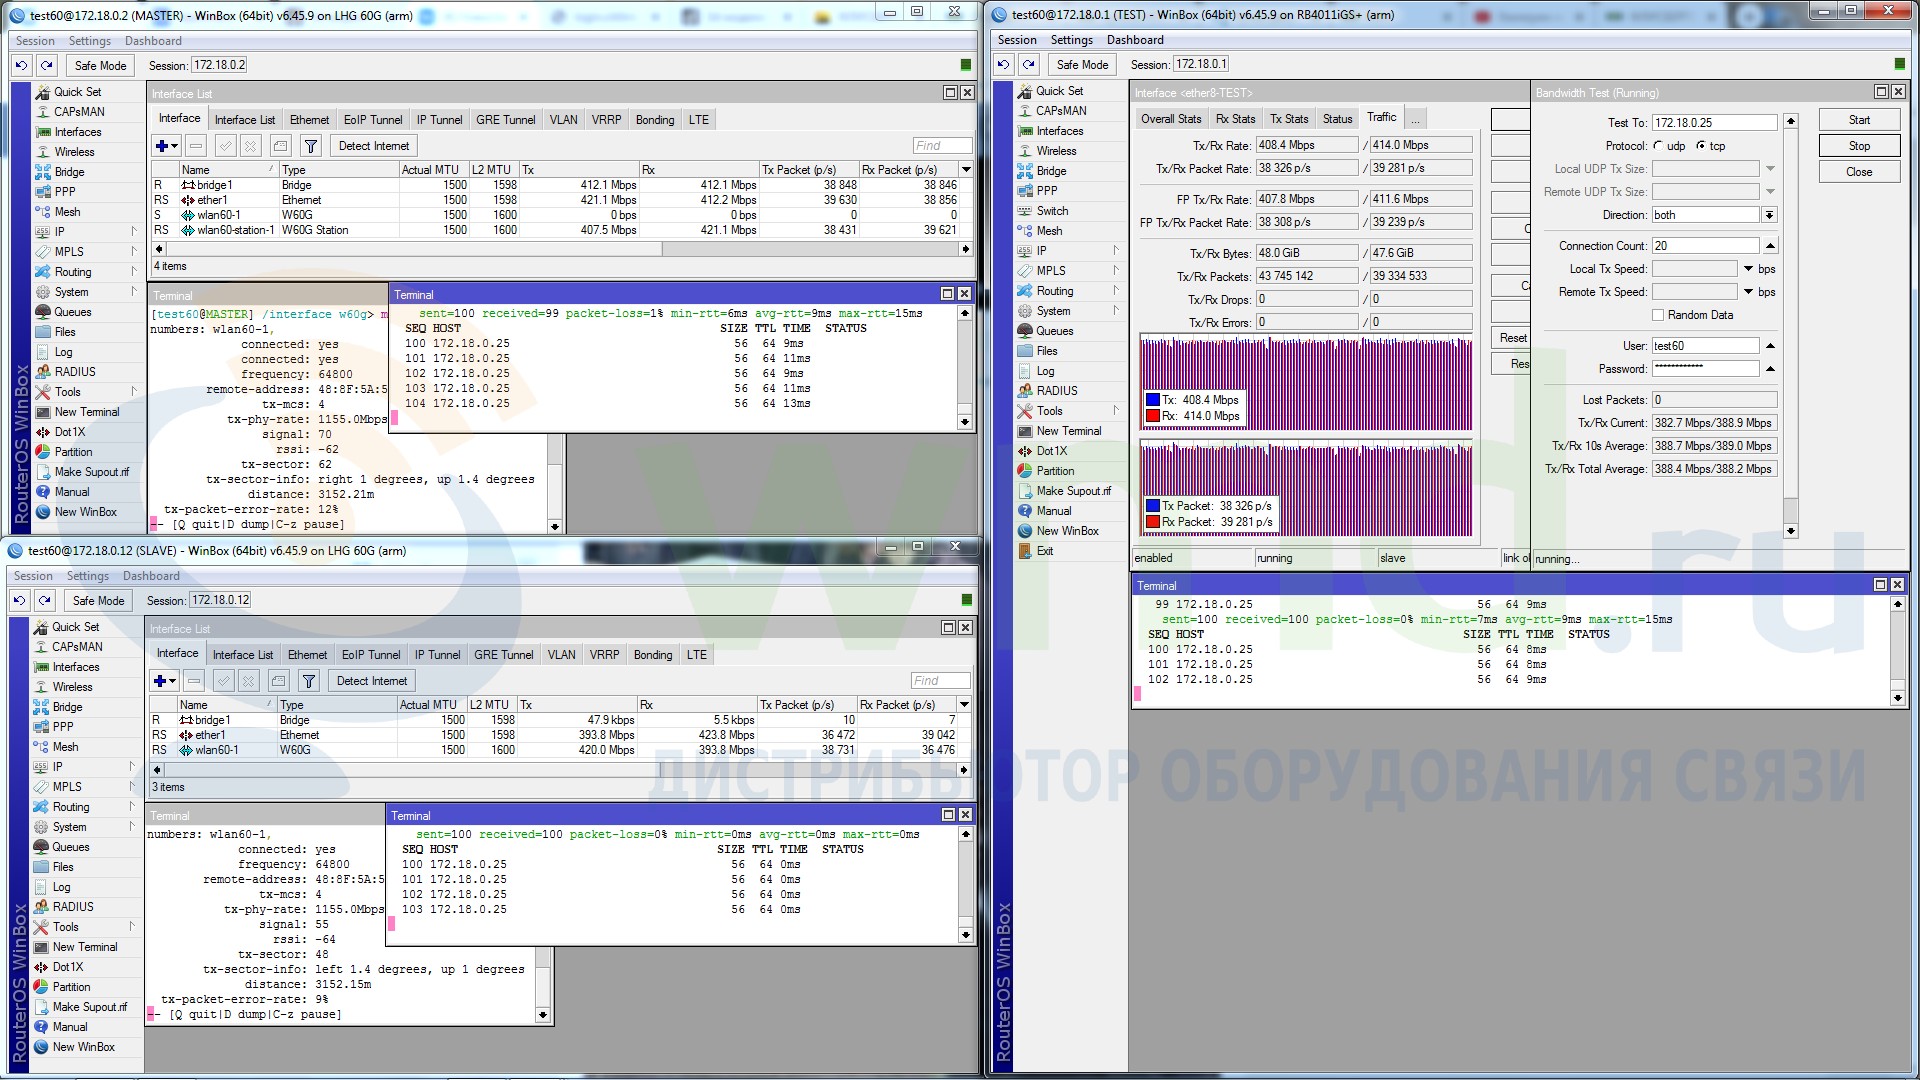Viewport: 1920px width, 1080px height.
Task: Select wlan60-station-1 row in MASTER table
Action: [x=560, y=230]
